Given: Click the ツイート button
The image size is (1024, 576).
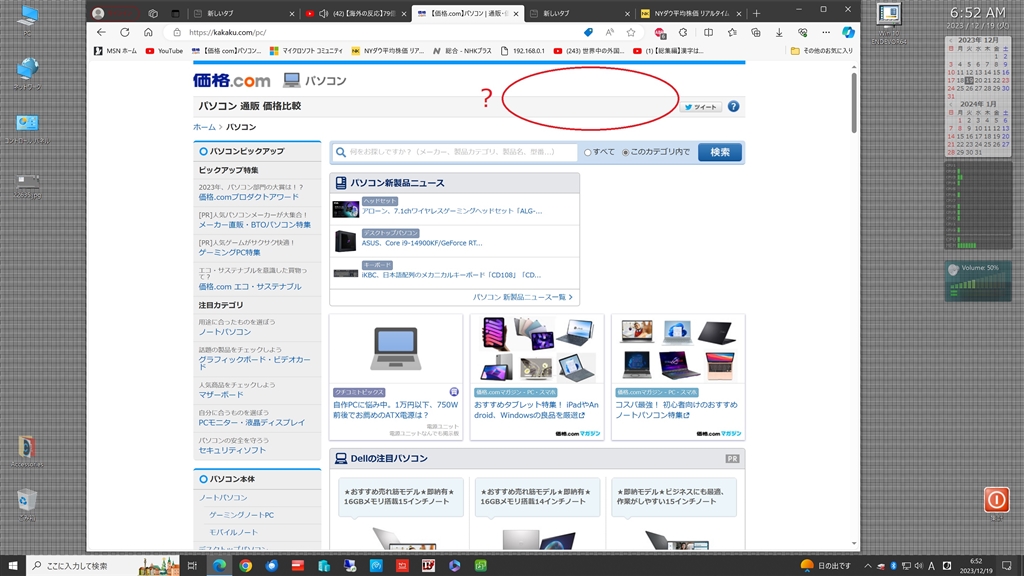Looking at the screenshot, I should tap(701, 106).
